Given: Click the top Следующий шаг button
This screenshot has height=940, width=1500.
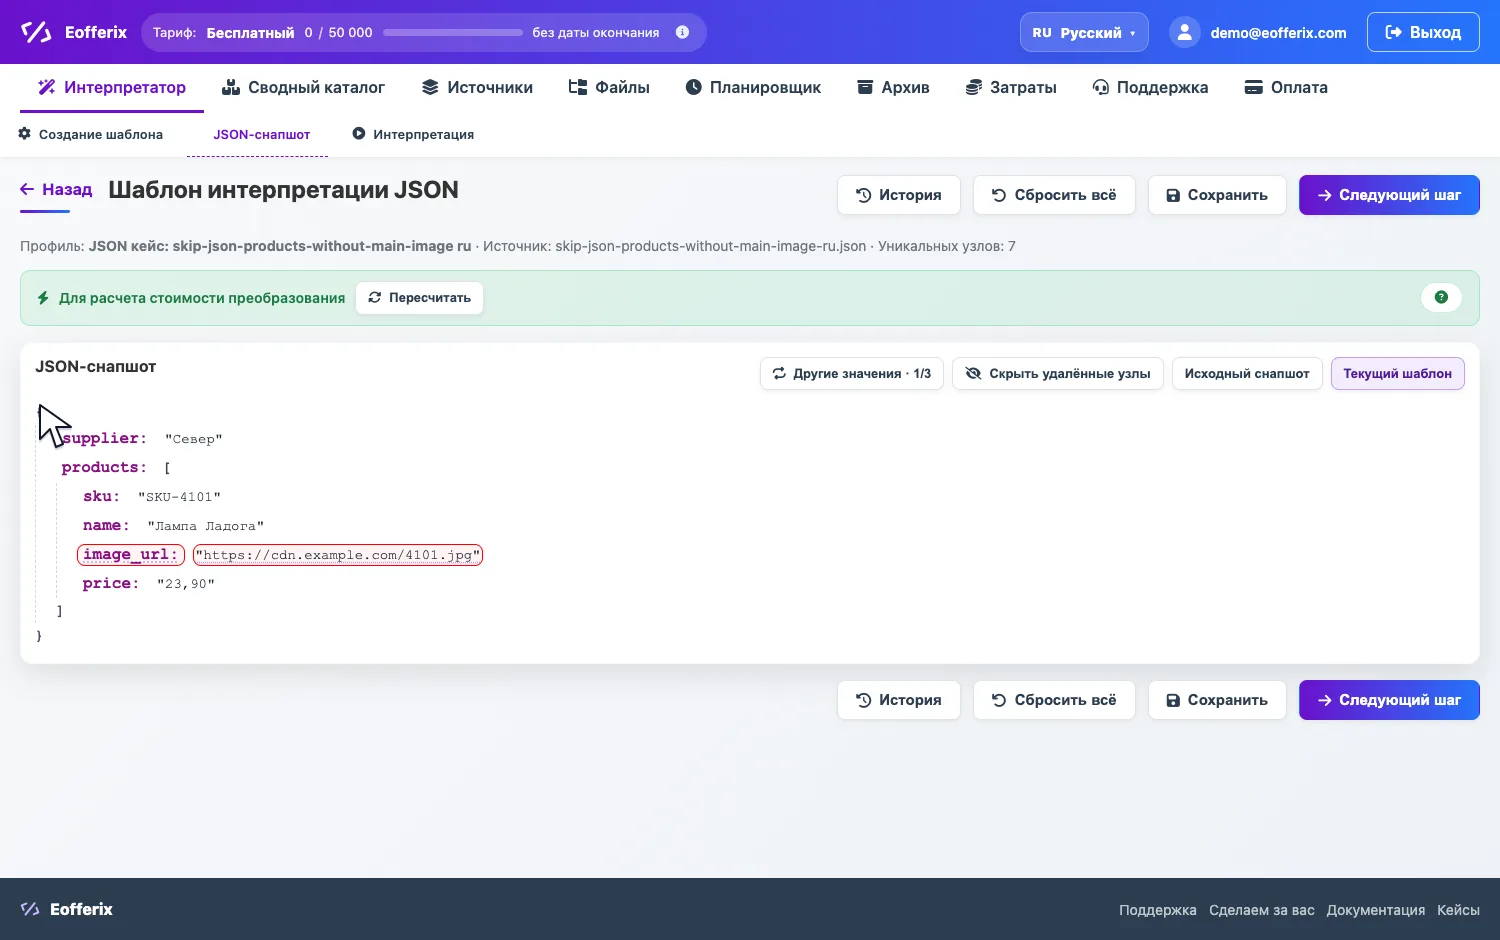Looking at the screenshot, I should tap(1389, 195).
